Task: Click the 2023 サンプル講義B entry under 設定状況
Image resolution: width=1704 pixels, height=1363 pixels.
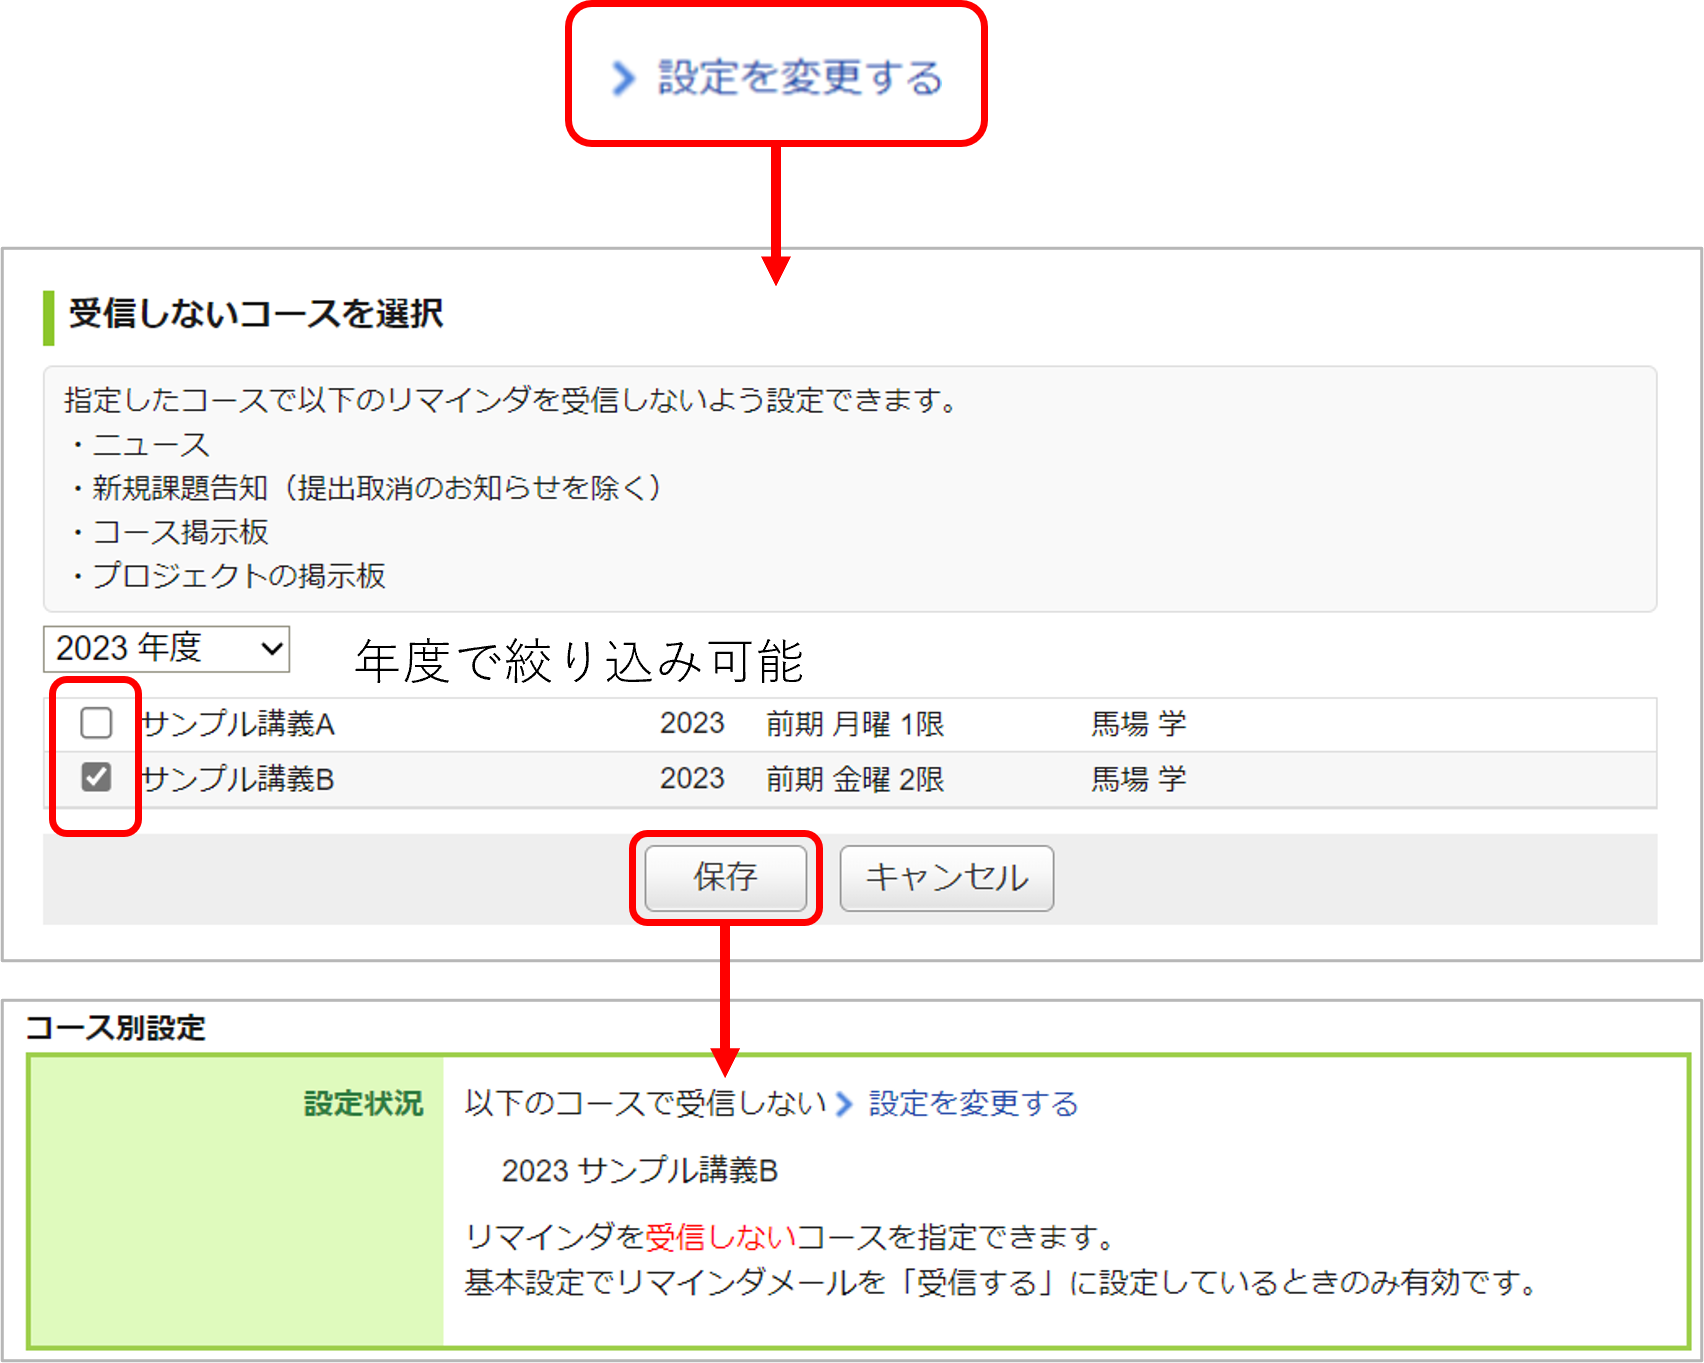Action: [x=639, y=1170]
